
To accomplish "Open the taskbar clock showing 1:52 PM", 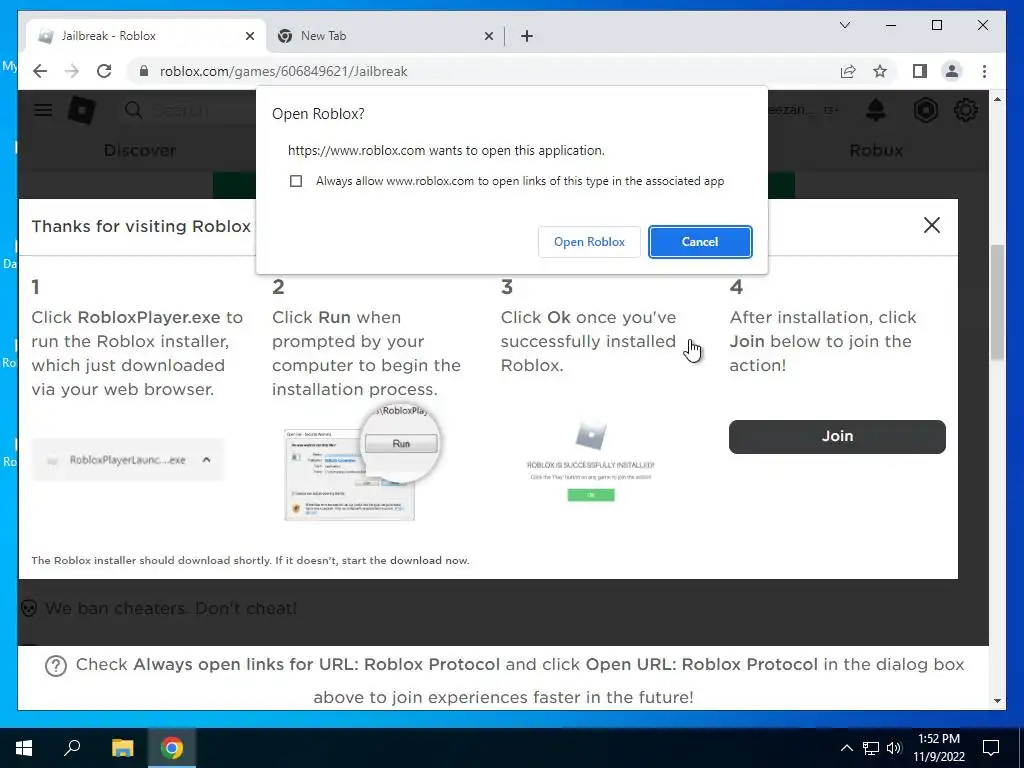I will (938, 748).
